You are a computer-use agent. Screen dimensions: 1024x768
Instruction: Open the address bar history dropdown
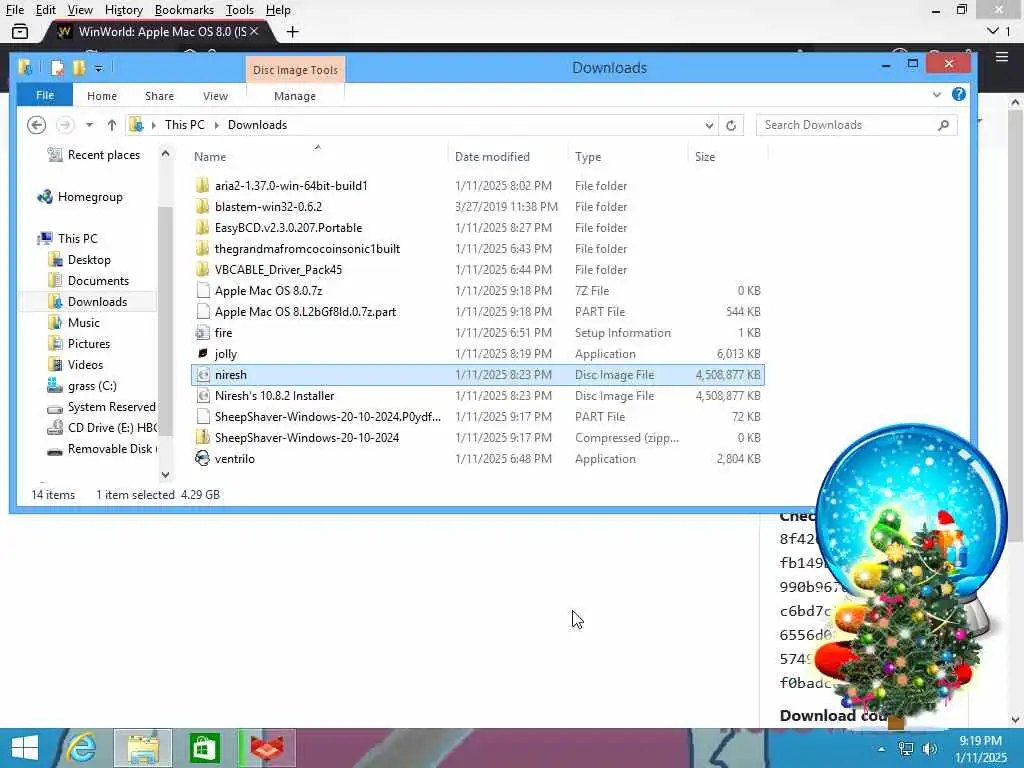coord(709,125)
